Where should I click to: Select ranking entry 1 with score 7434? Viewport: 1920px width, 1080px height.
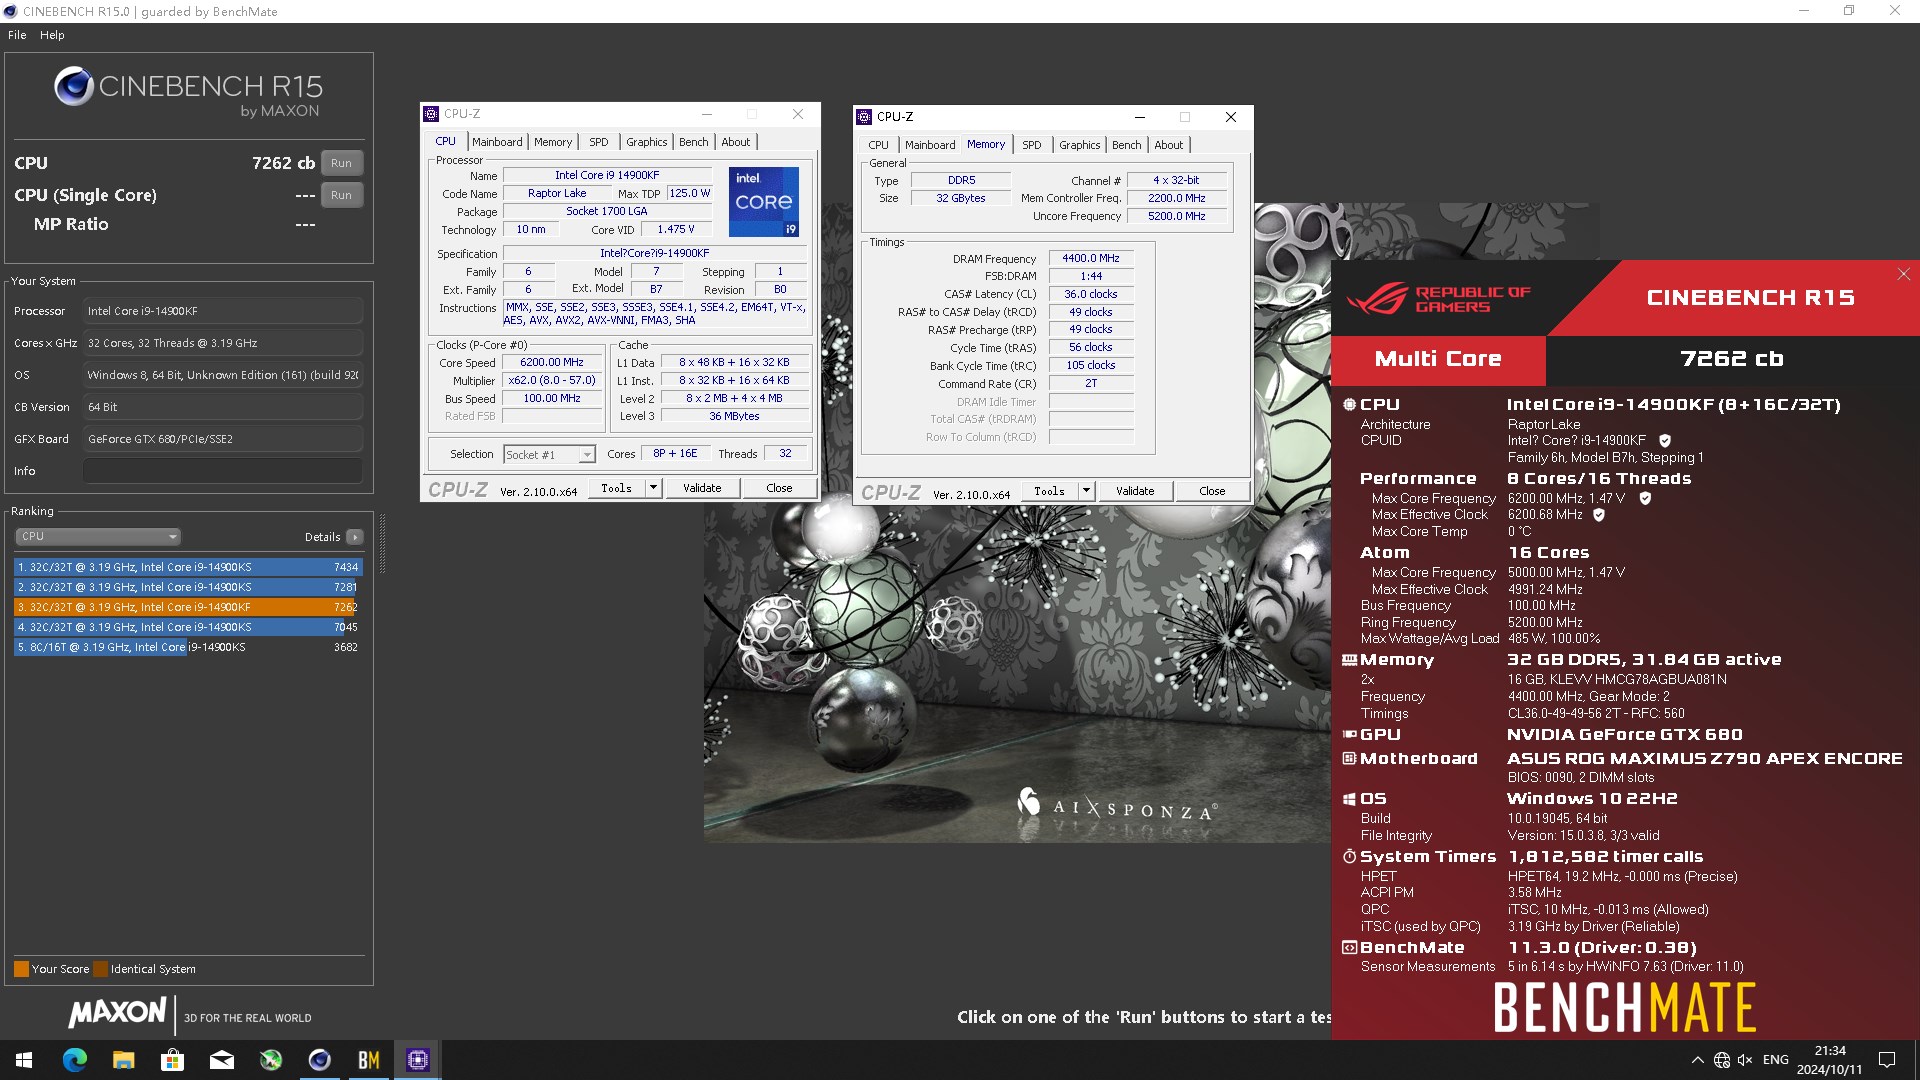pos(188,567)
